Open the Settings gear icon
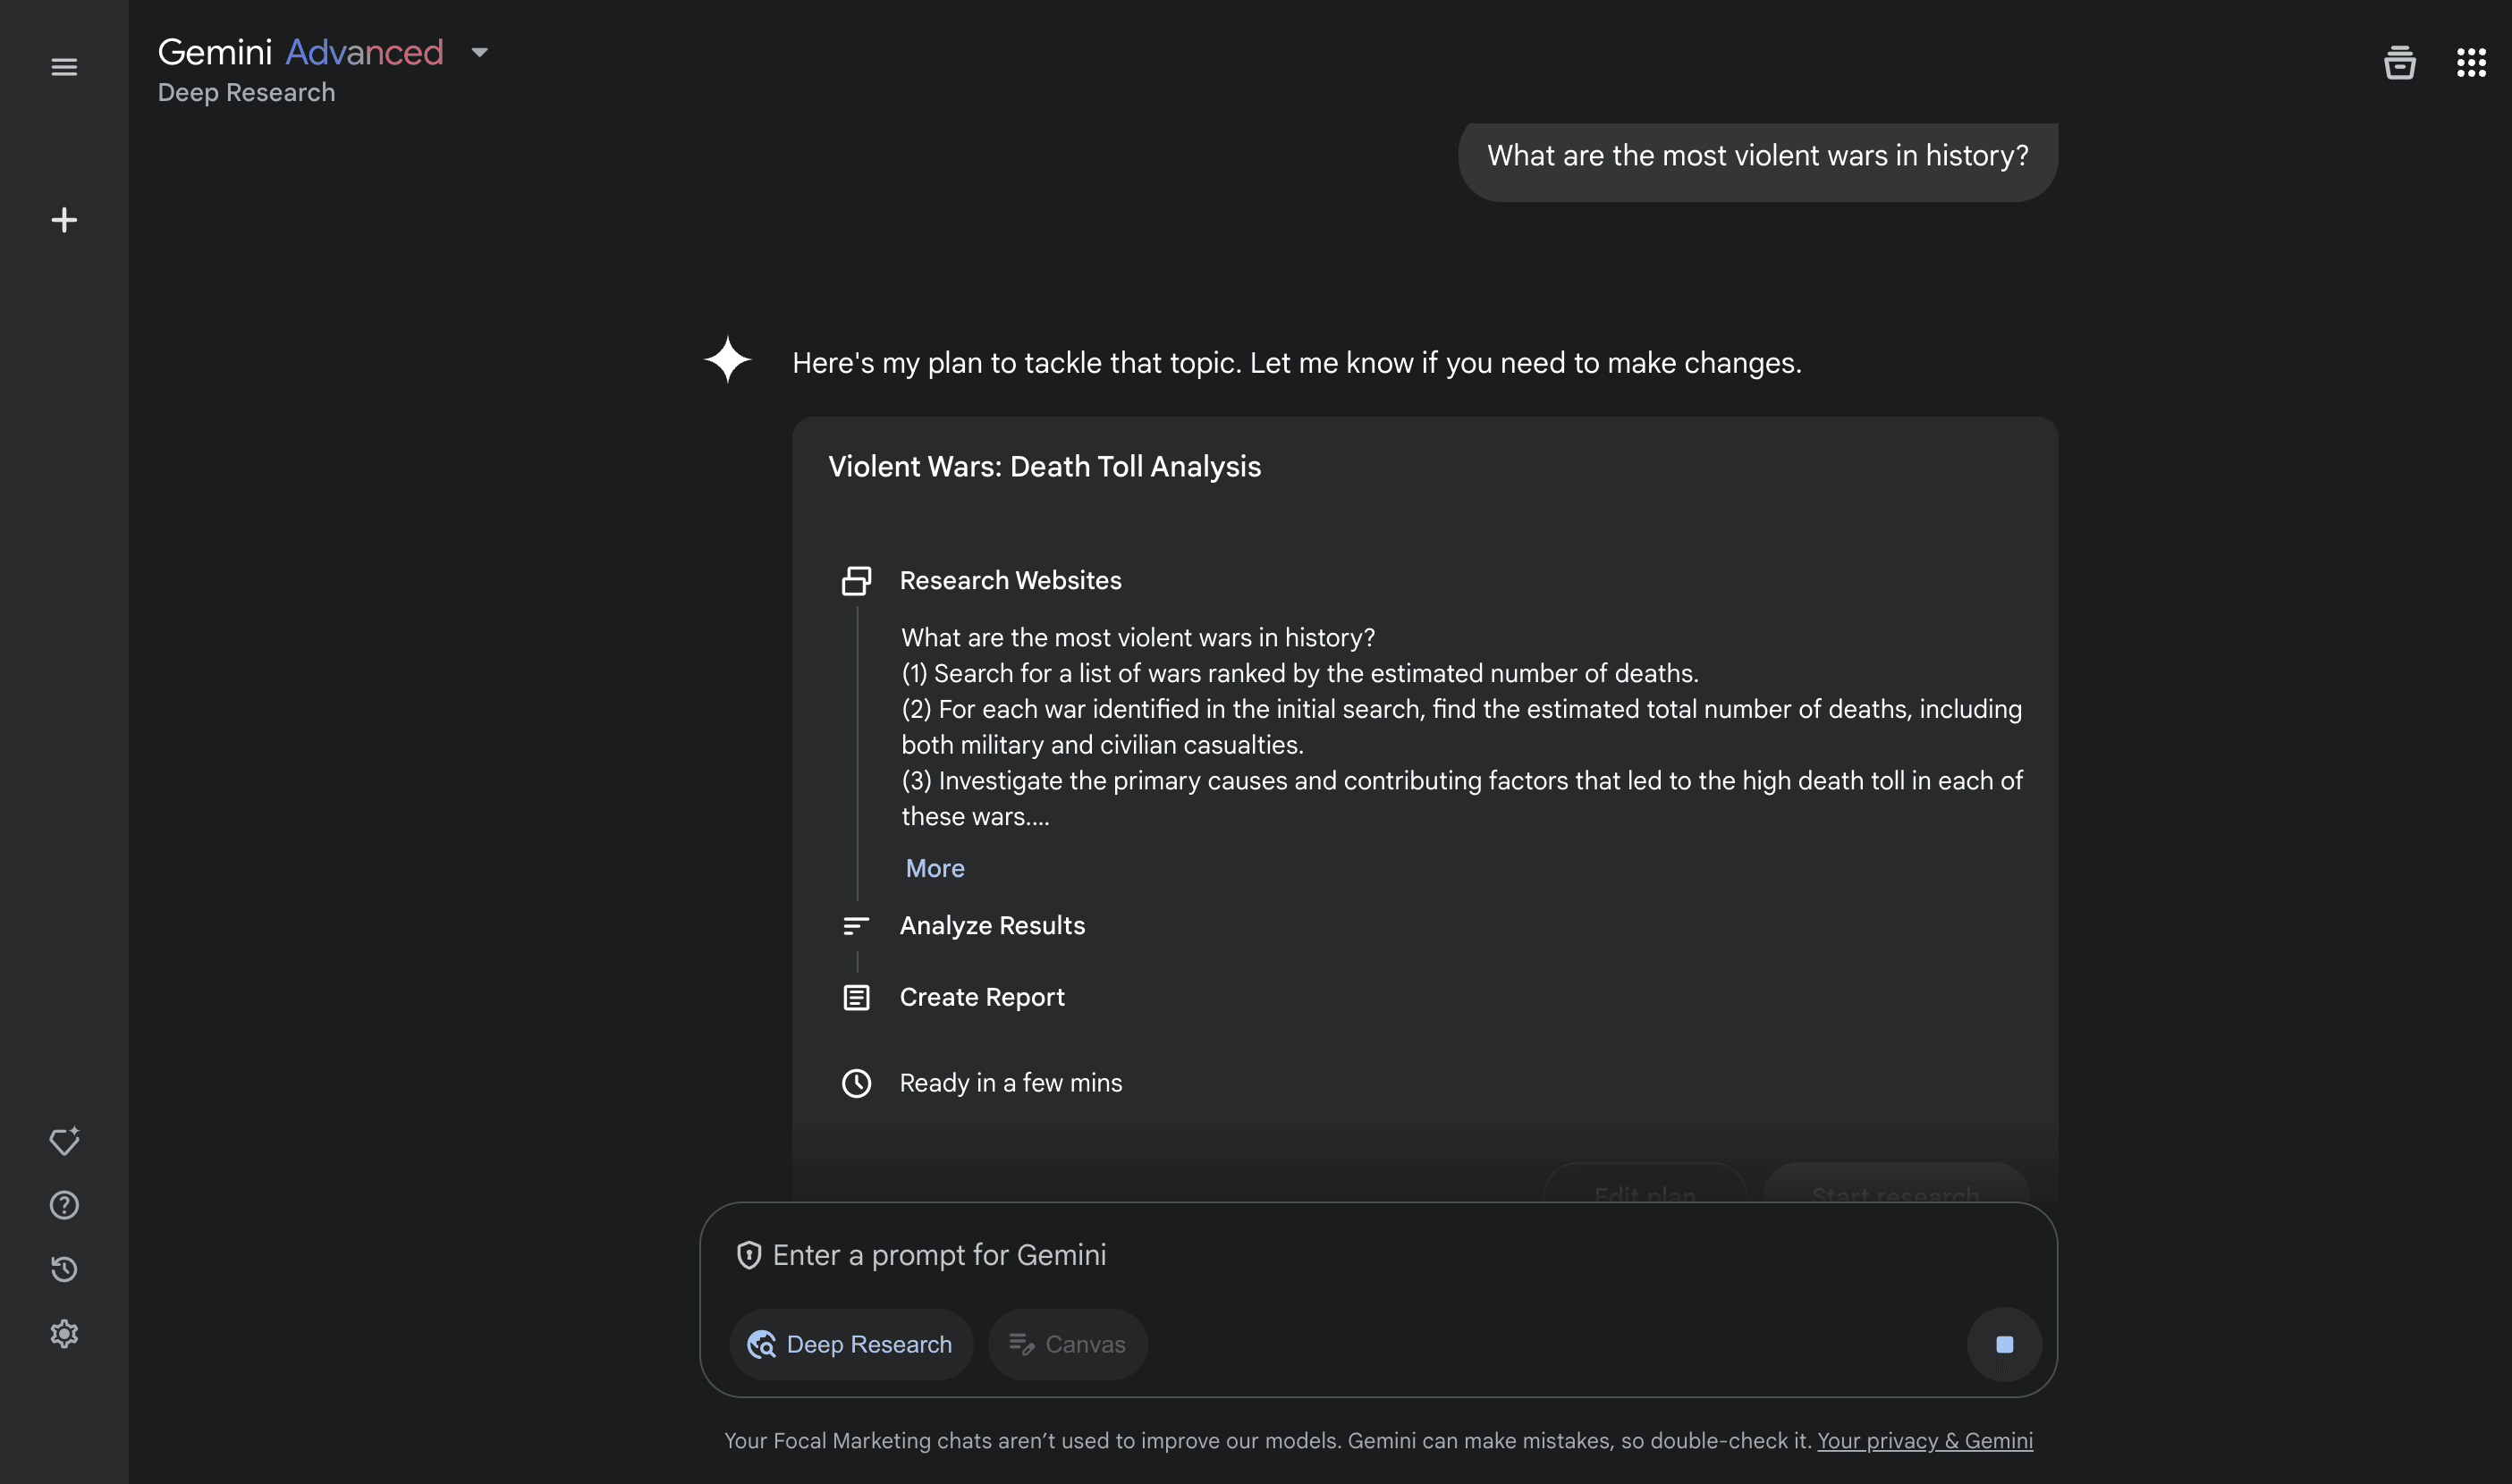The image size is (2512, 1484). click(x=64, y=1333)
